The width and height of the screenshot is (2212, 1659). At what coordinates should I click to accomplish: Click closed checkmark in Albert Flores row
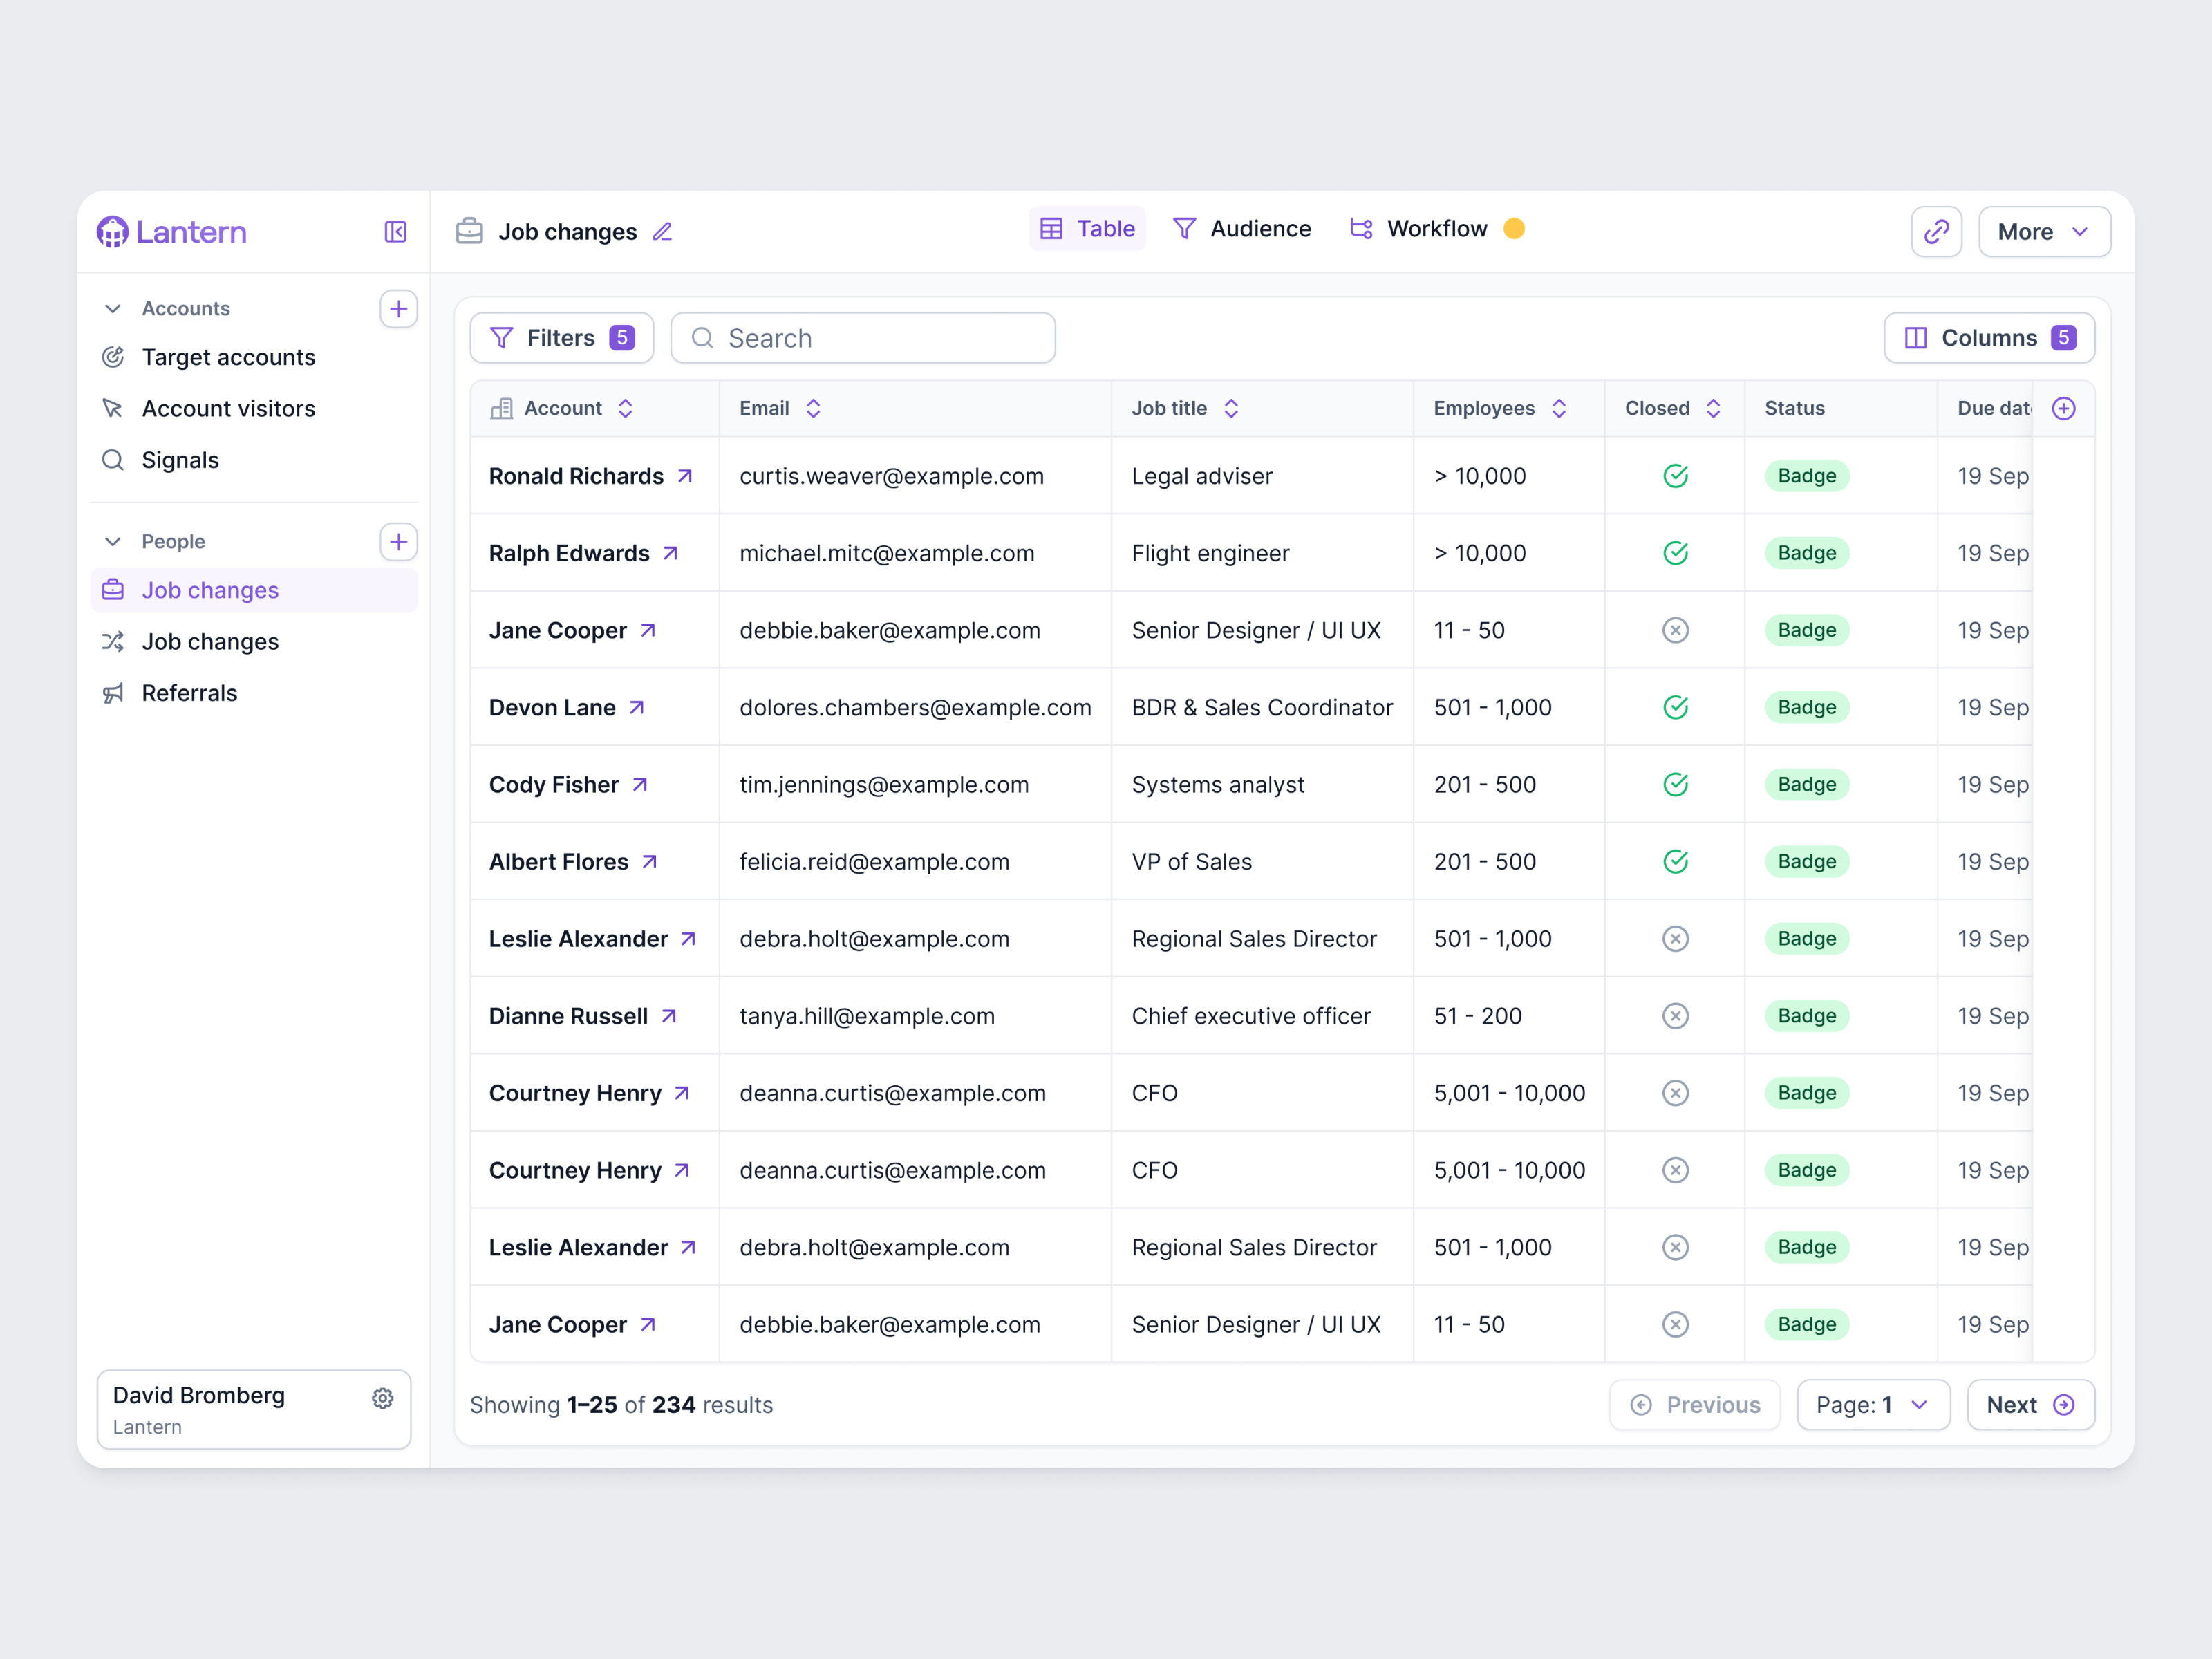coord(1675,862)
